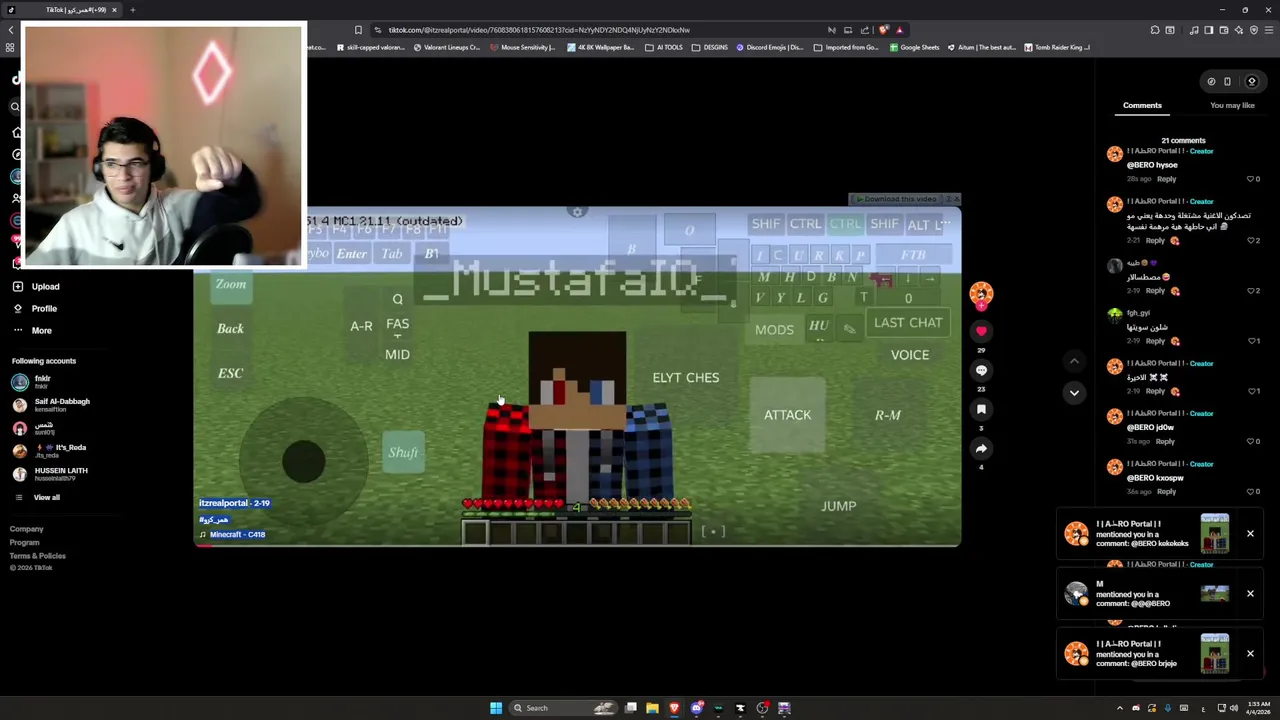1280x720 pixels.
Task: Open the Windows Start menu
Action: [496, 708]
